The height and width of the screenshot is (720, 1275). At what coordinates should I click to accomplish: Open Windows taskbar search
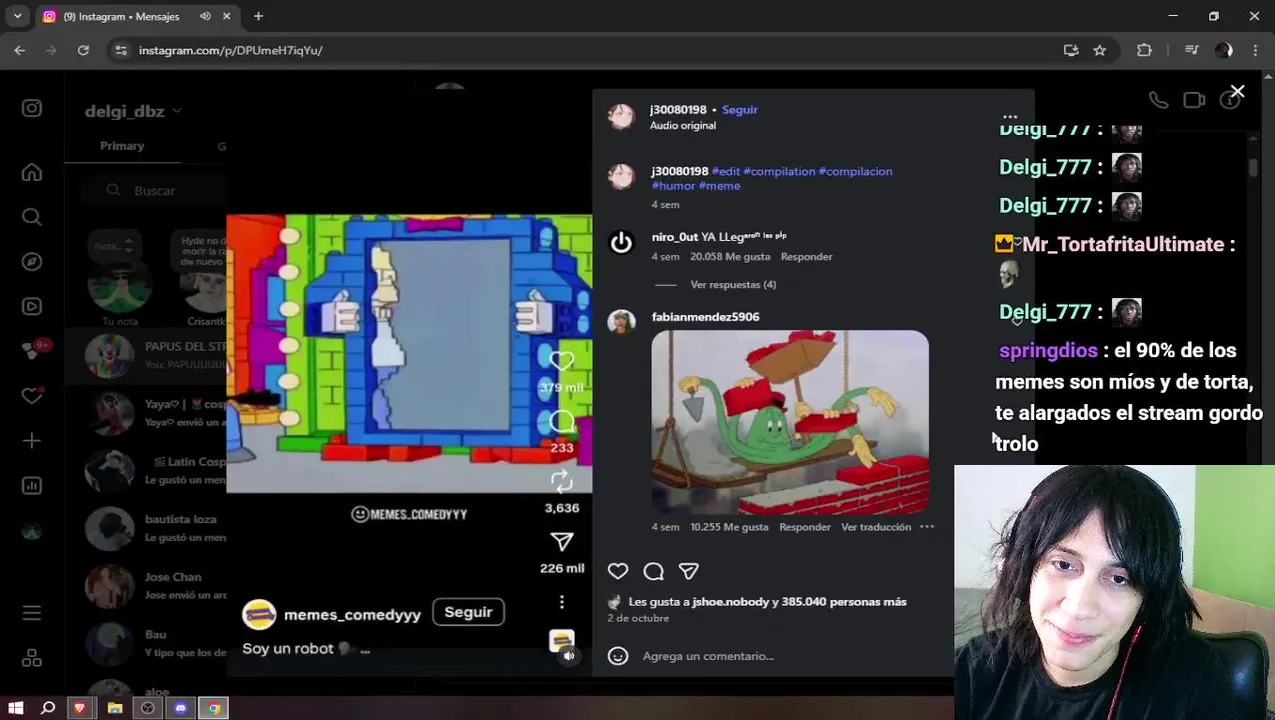coord(47,708)
